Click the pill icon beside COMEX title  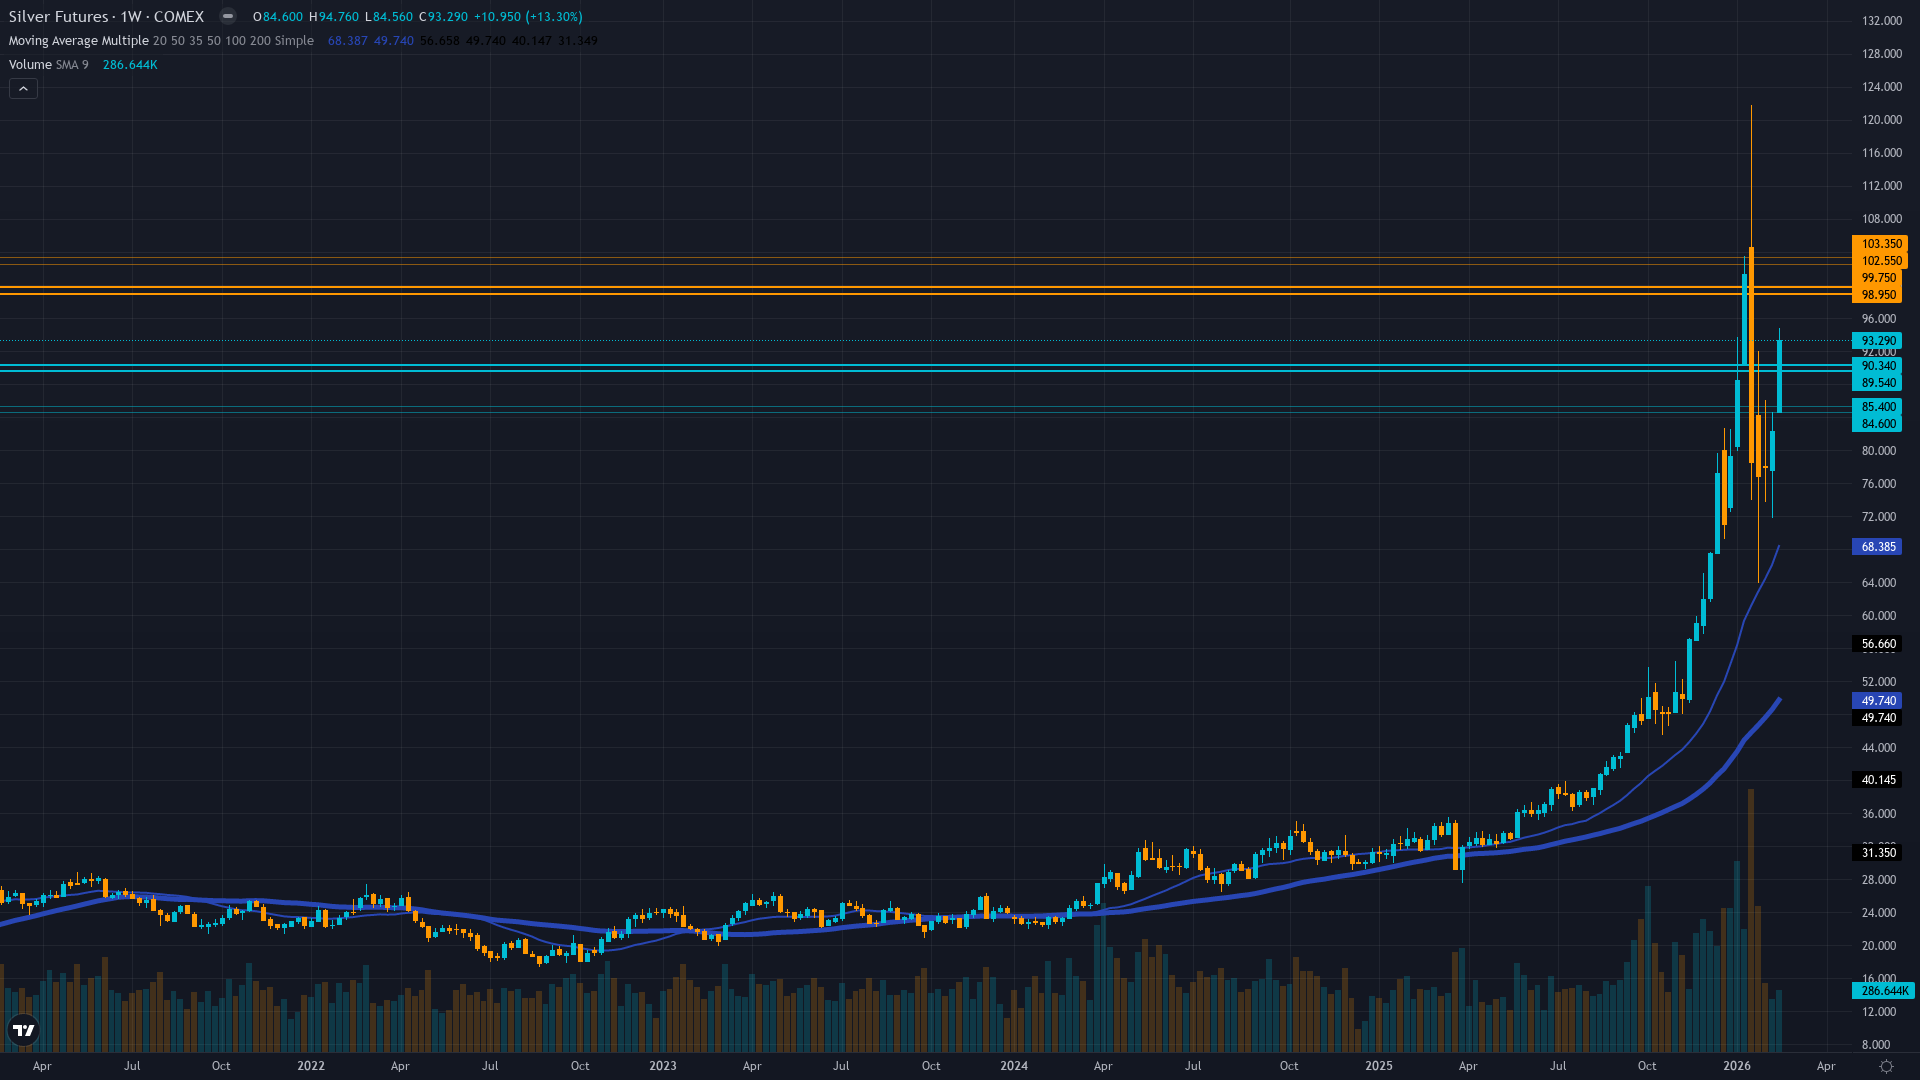(x=228, y=16)
